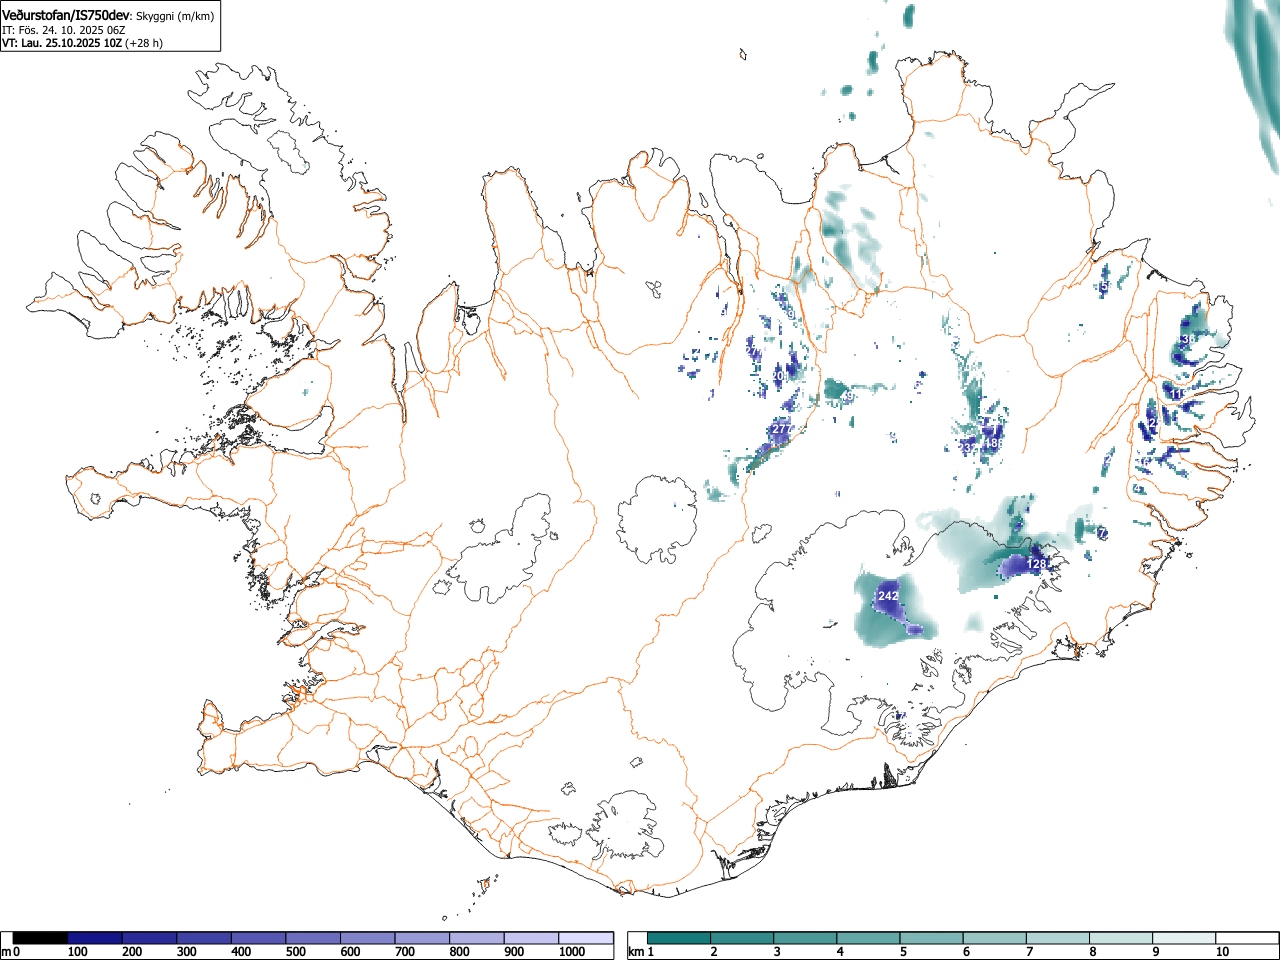
Task: Click the 242 visibility value on the map
Action: (x=888, y=596)
